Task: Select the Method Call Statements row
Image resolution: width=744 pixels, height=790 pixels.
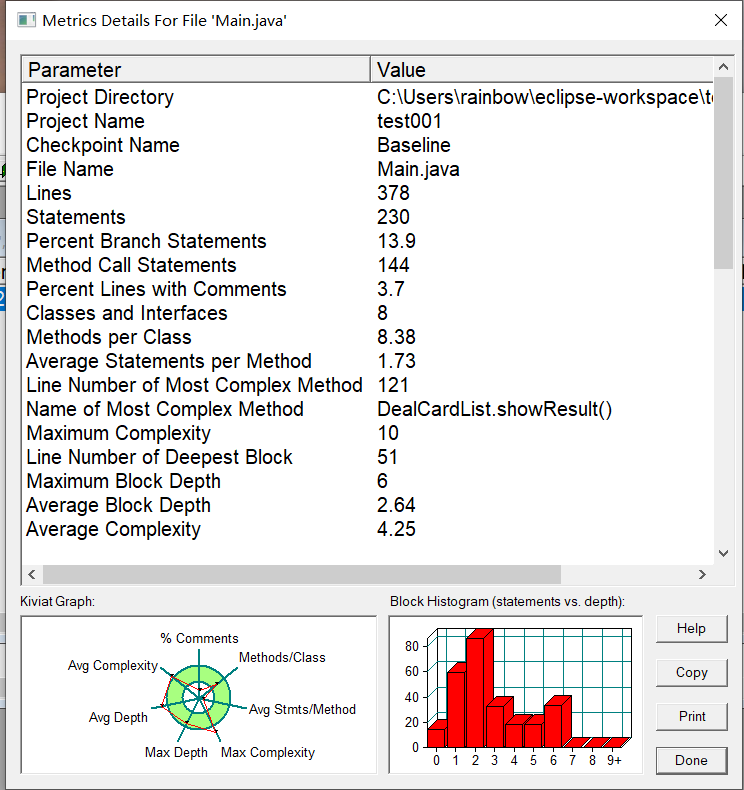Action: click(368, 265)
